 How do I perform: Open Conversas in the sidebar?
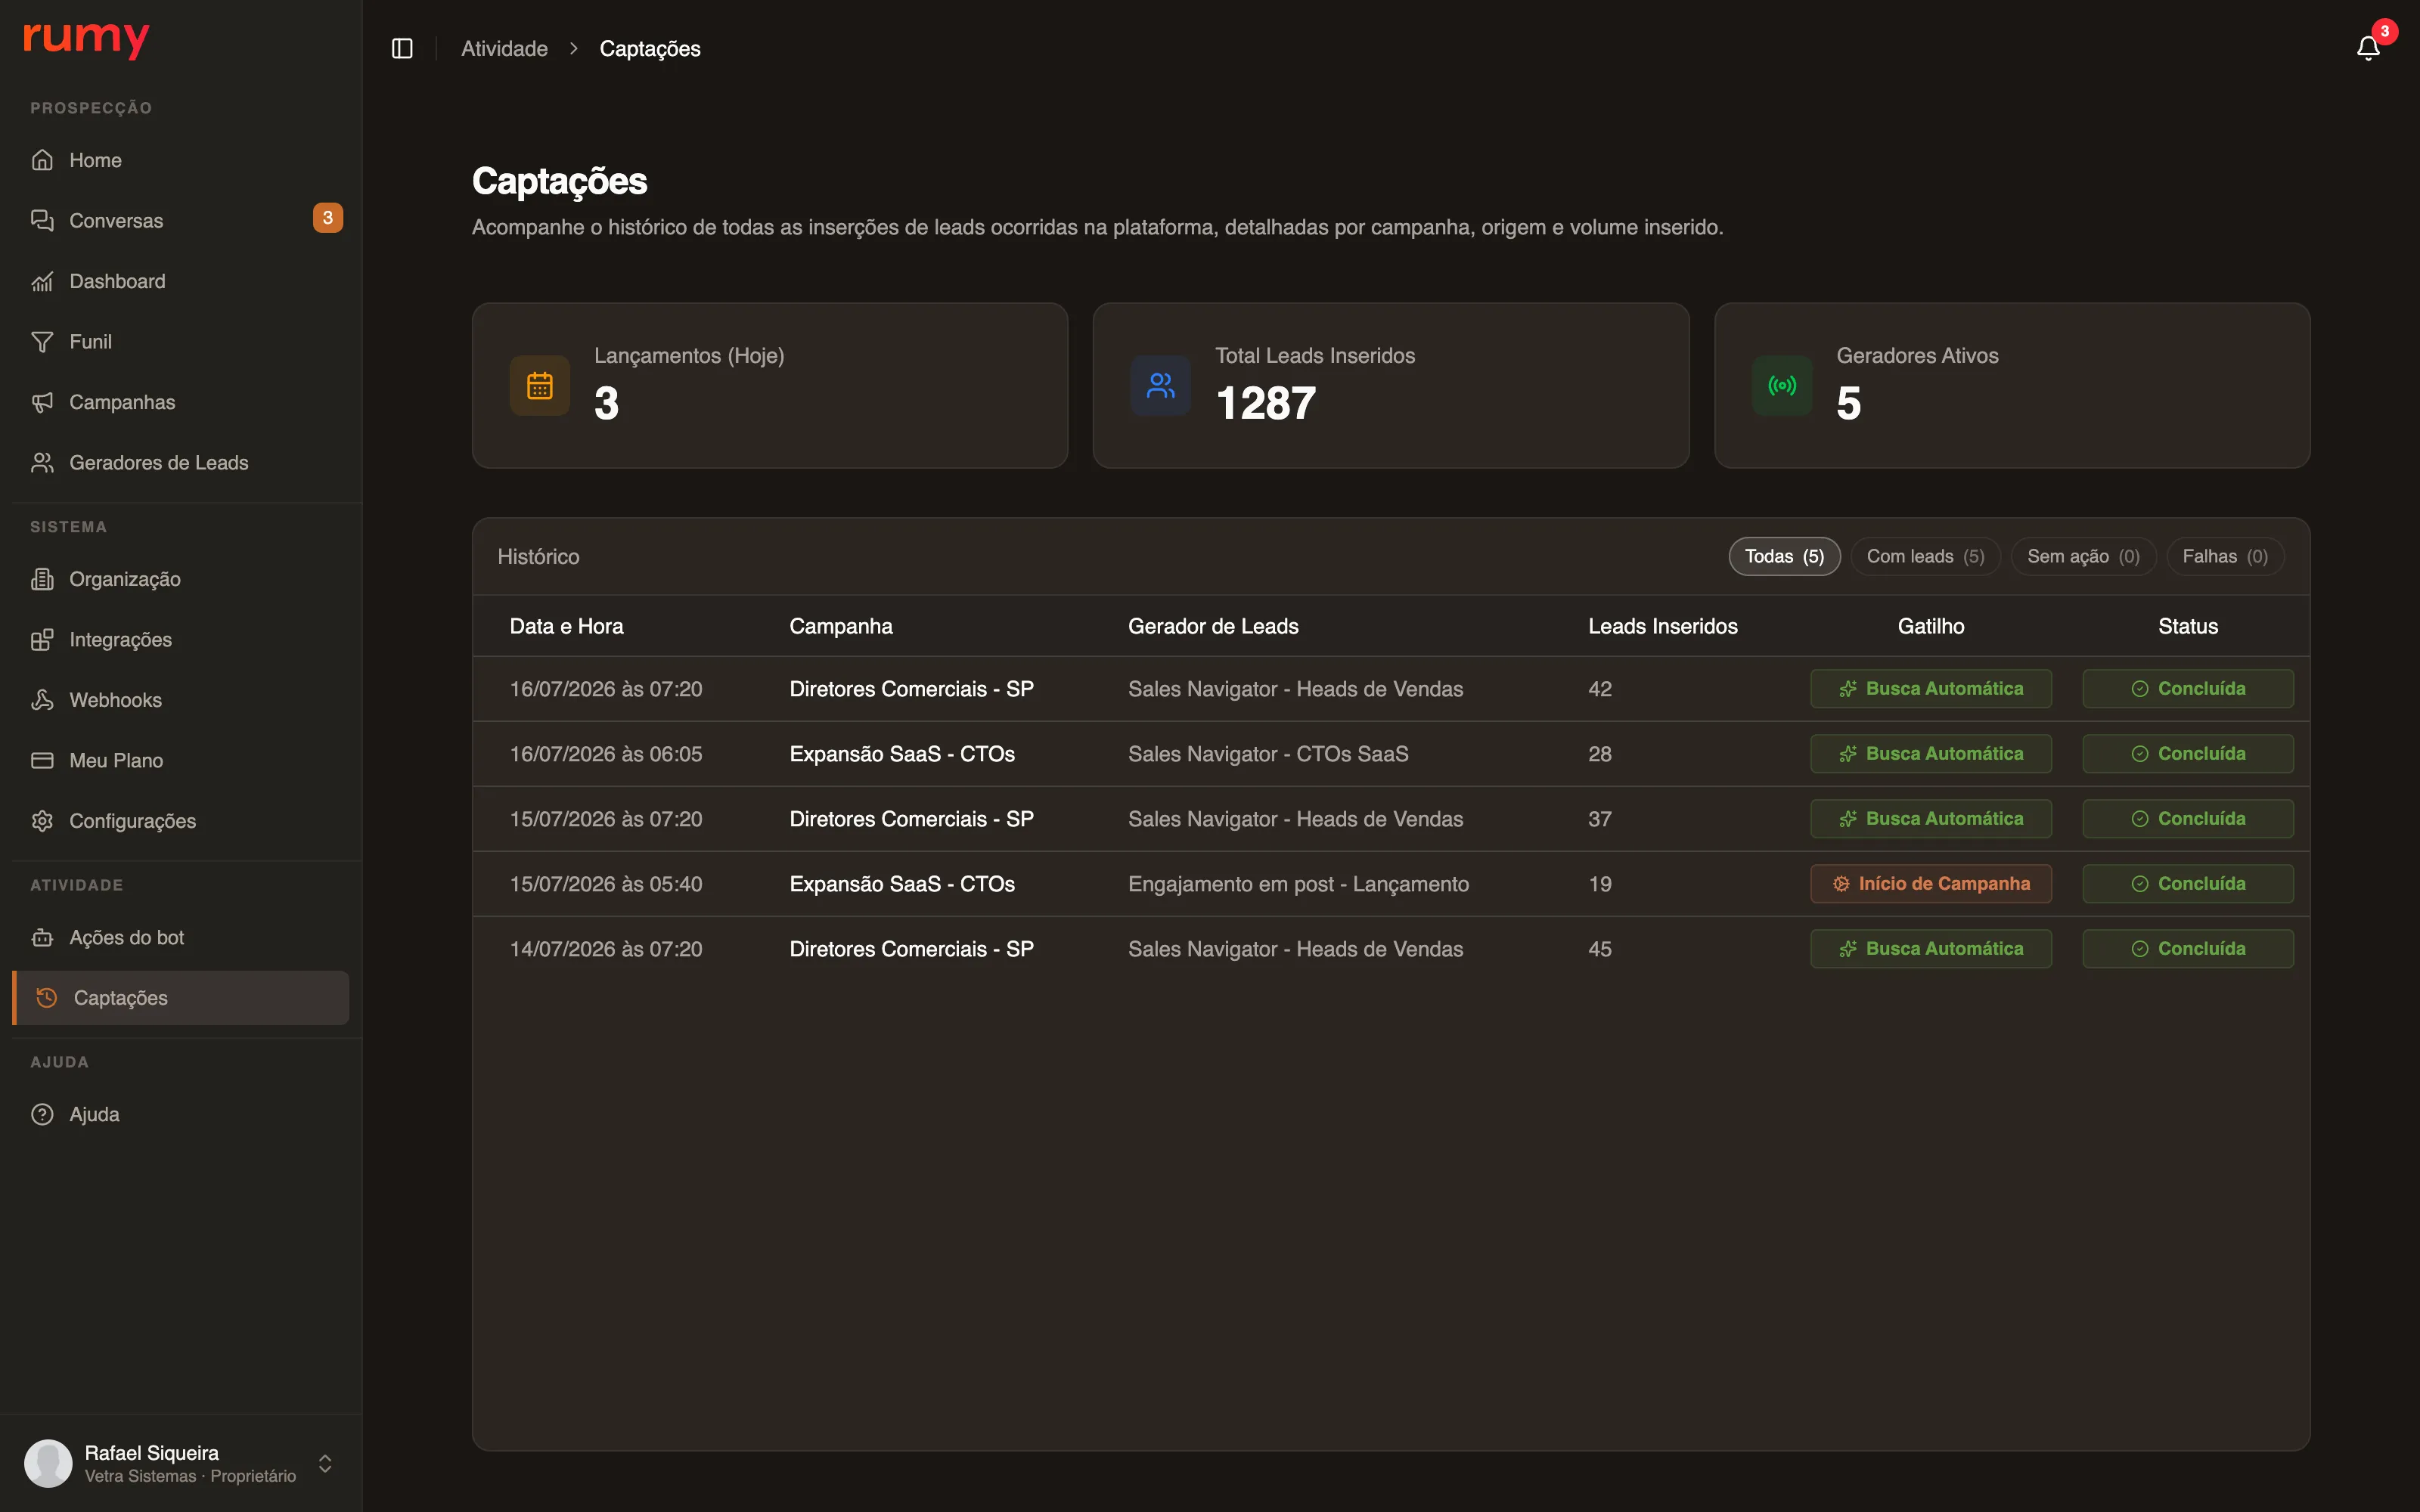click(x=181, y=220)
